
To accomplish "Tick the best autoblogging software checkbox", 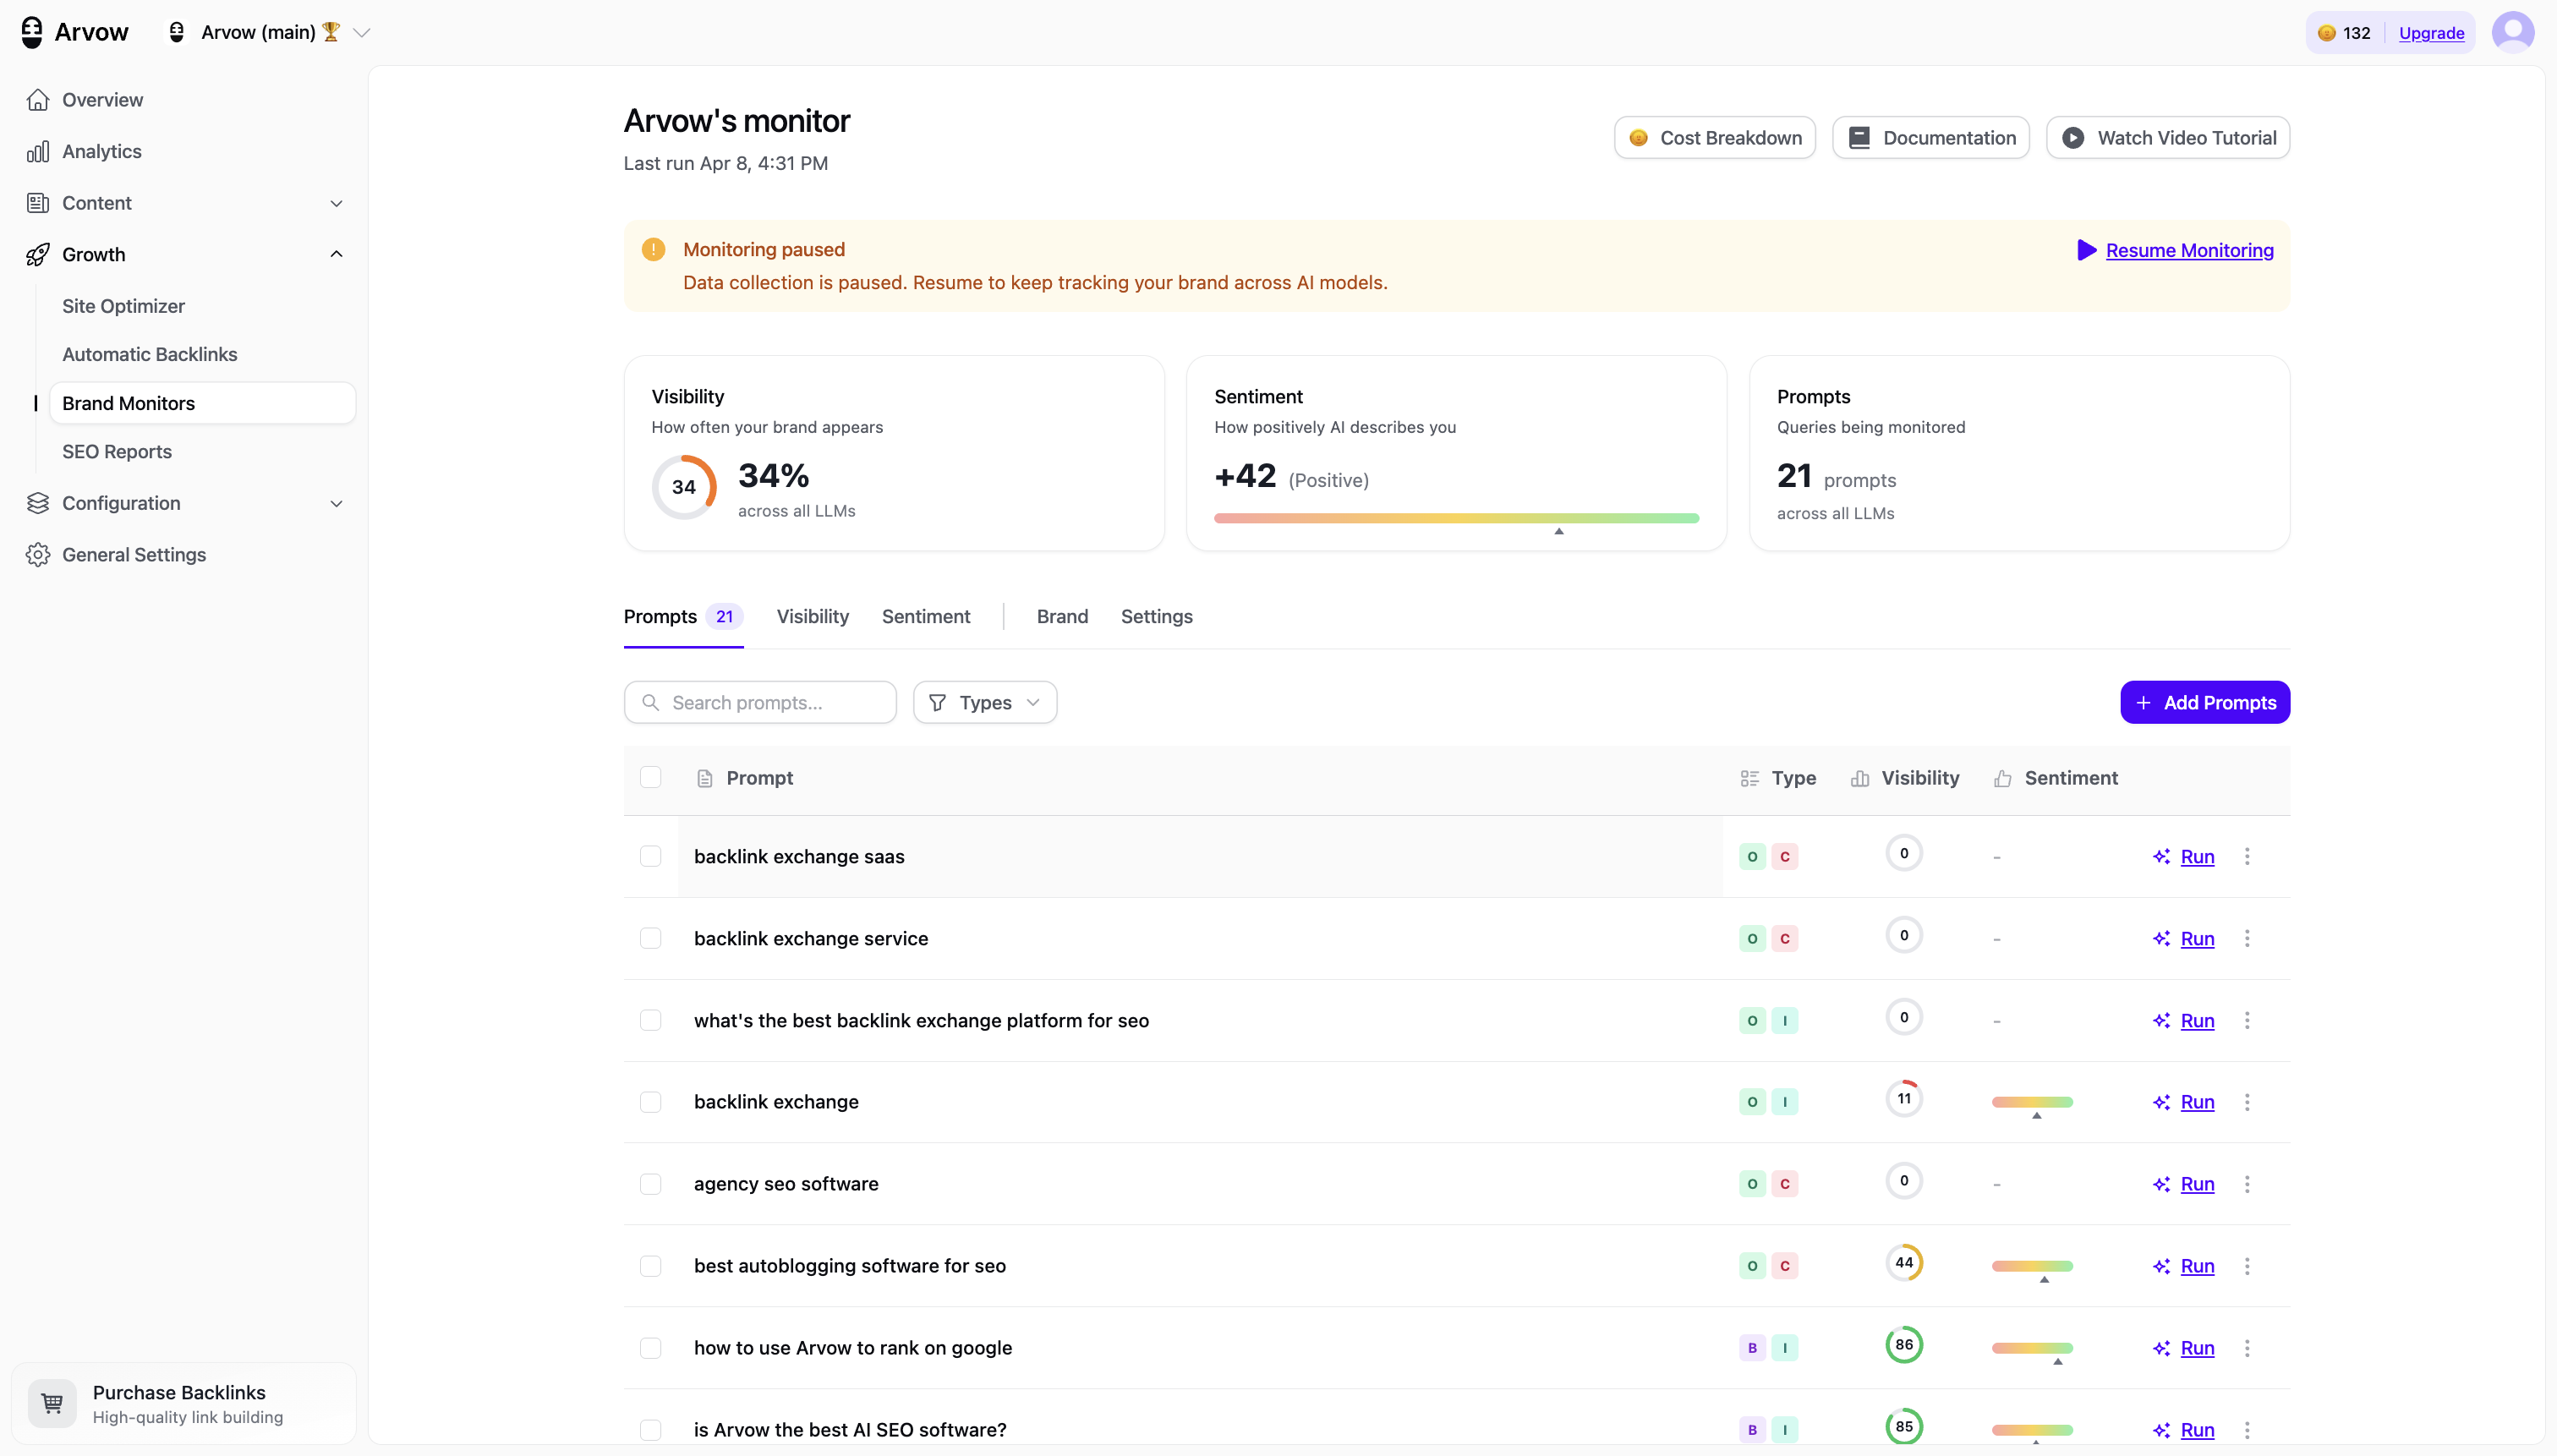I will click(x=651, y=1266).
